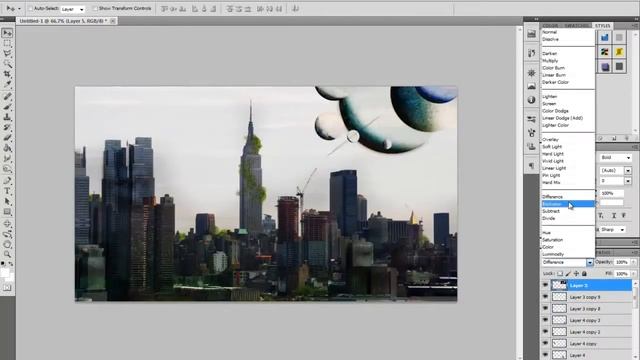
Task: Open the Clone Source panel icon
Action: (531, 146)
